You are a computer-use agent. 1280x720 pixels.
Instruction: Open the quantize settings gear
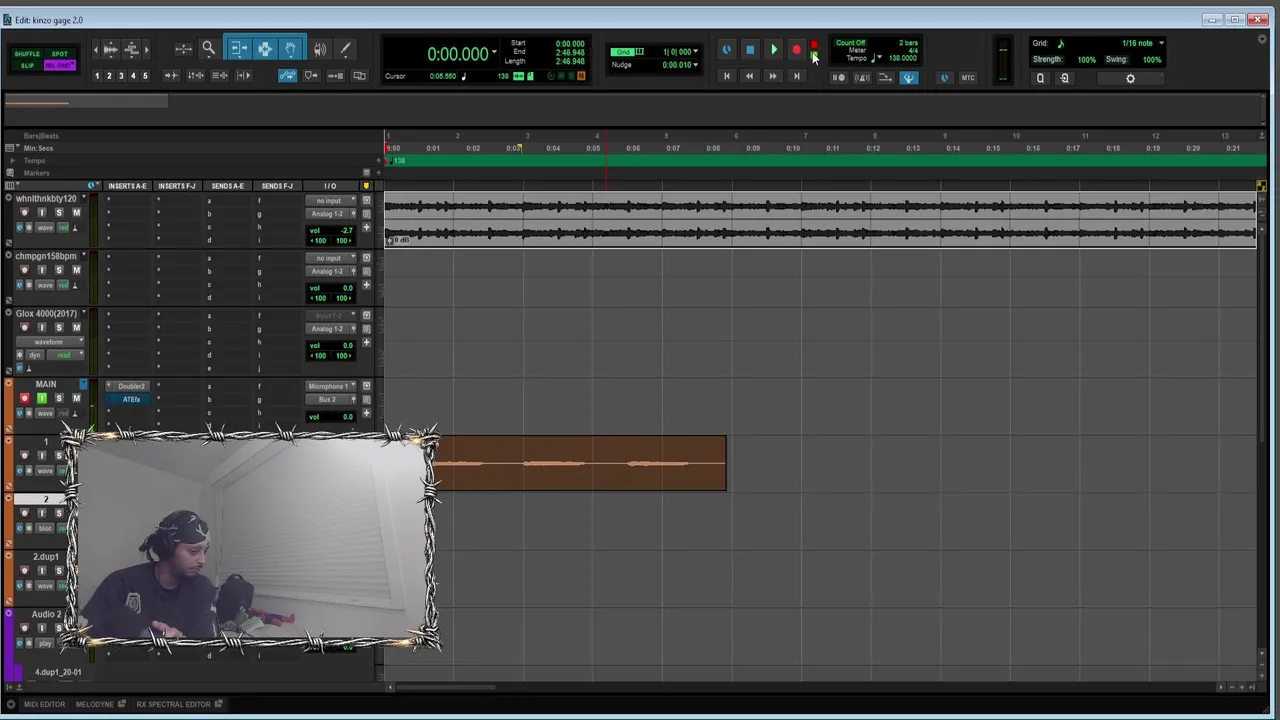tap(1130, 78)
